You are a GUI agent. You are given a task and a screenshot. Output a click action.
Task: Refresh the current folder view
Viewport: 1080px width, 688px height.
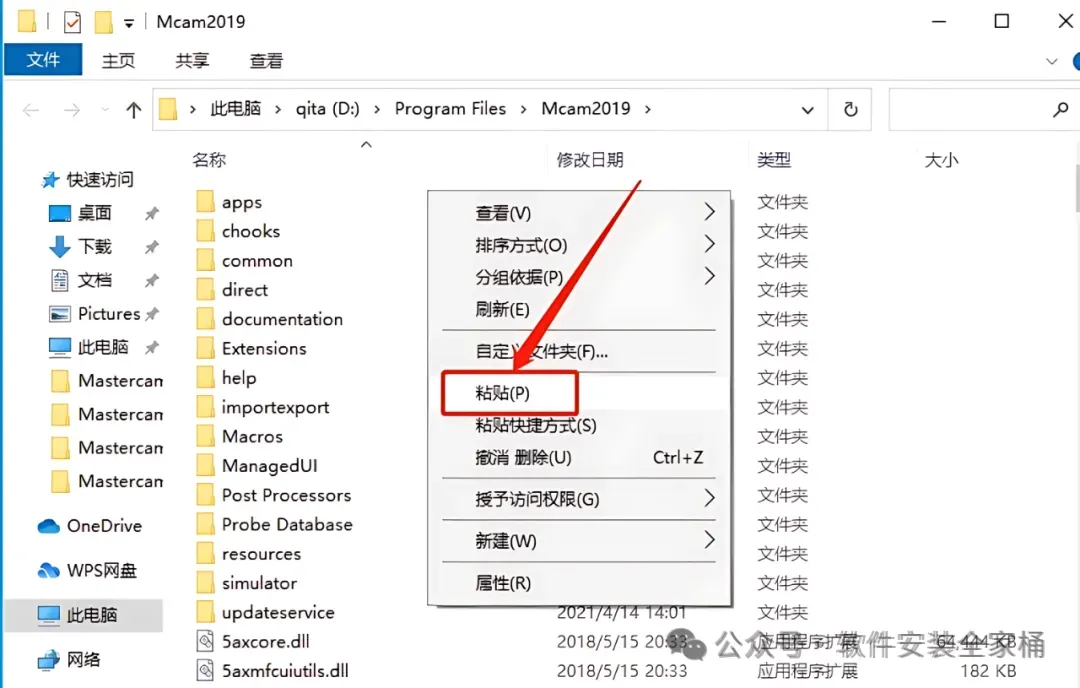tap(851, 110)
